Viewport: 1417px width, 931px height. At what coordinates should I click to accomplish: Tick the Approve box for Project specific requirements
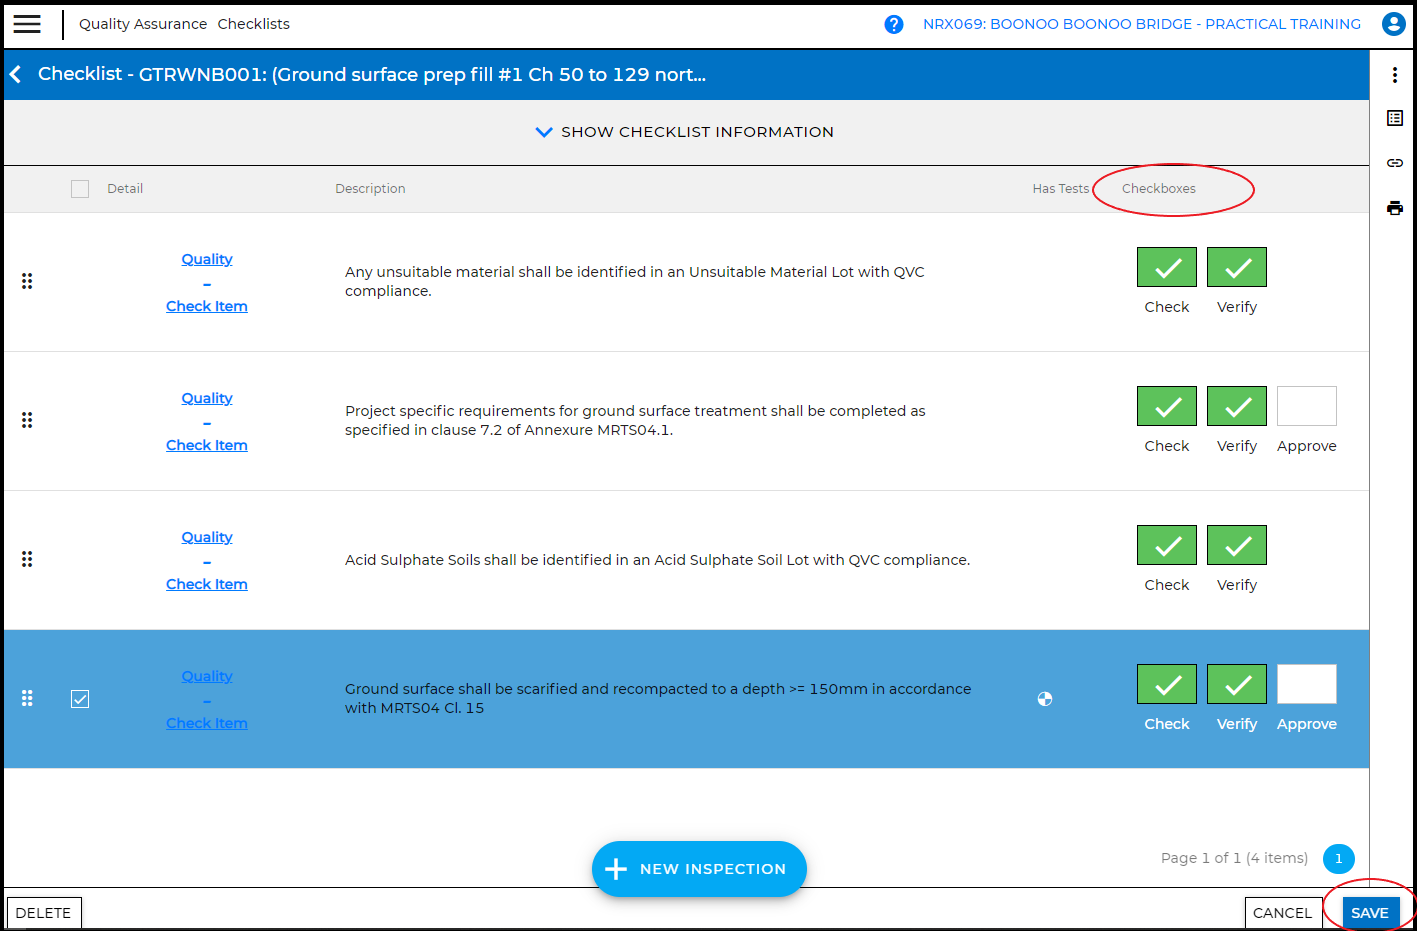point(1306,406)
